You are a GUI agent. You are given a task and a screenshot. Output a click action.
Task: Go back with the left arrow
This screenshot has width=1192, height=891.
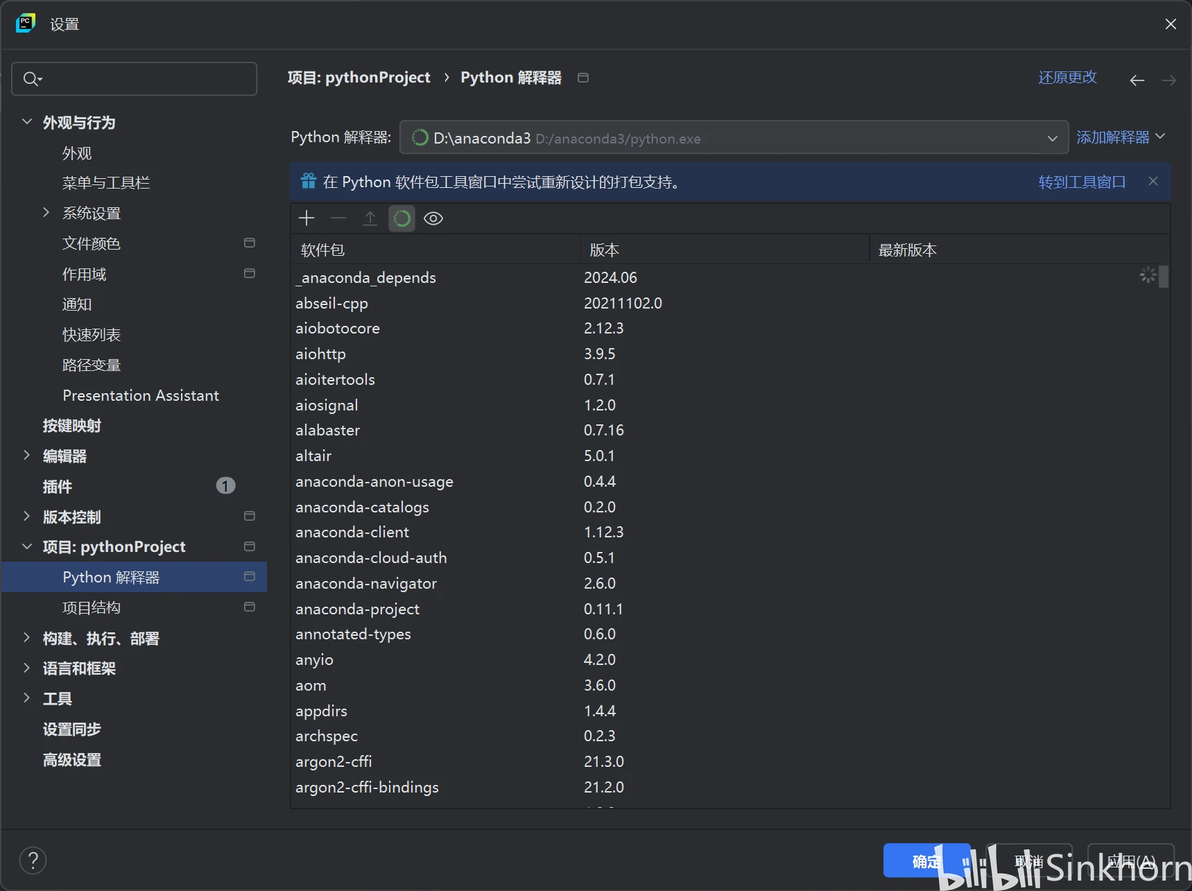click(x=1137, y=80)
